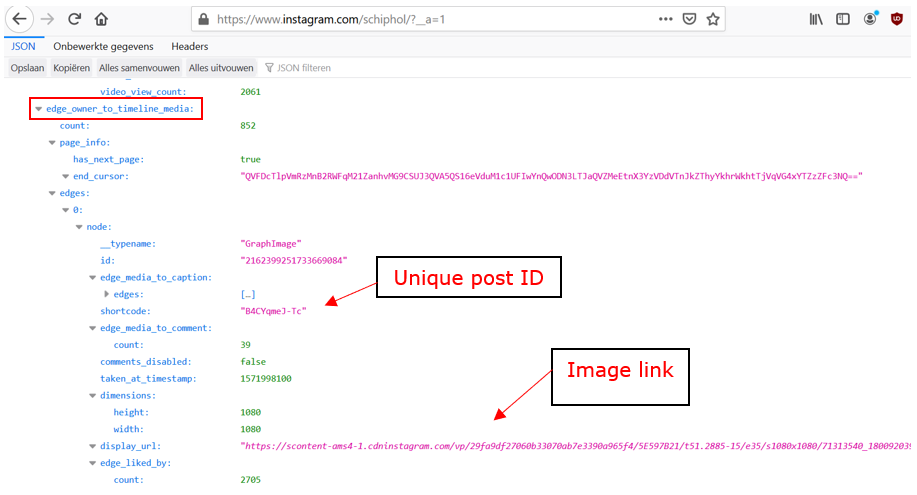
Task: Select has_next_page value true
Action: coord(250,159)
